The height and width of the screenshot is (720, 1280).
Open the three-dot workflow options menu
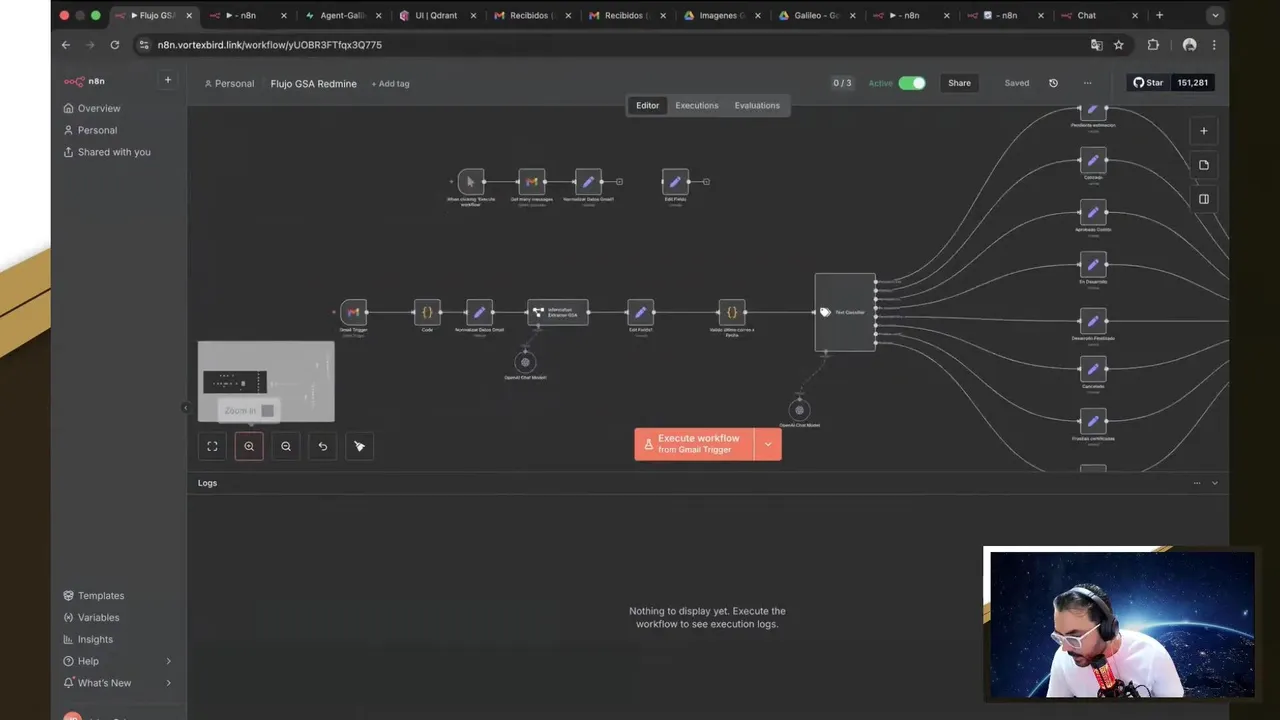1087,83
